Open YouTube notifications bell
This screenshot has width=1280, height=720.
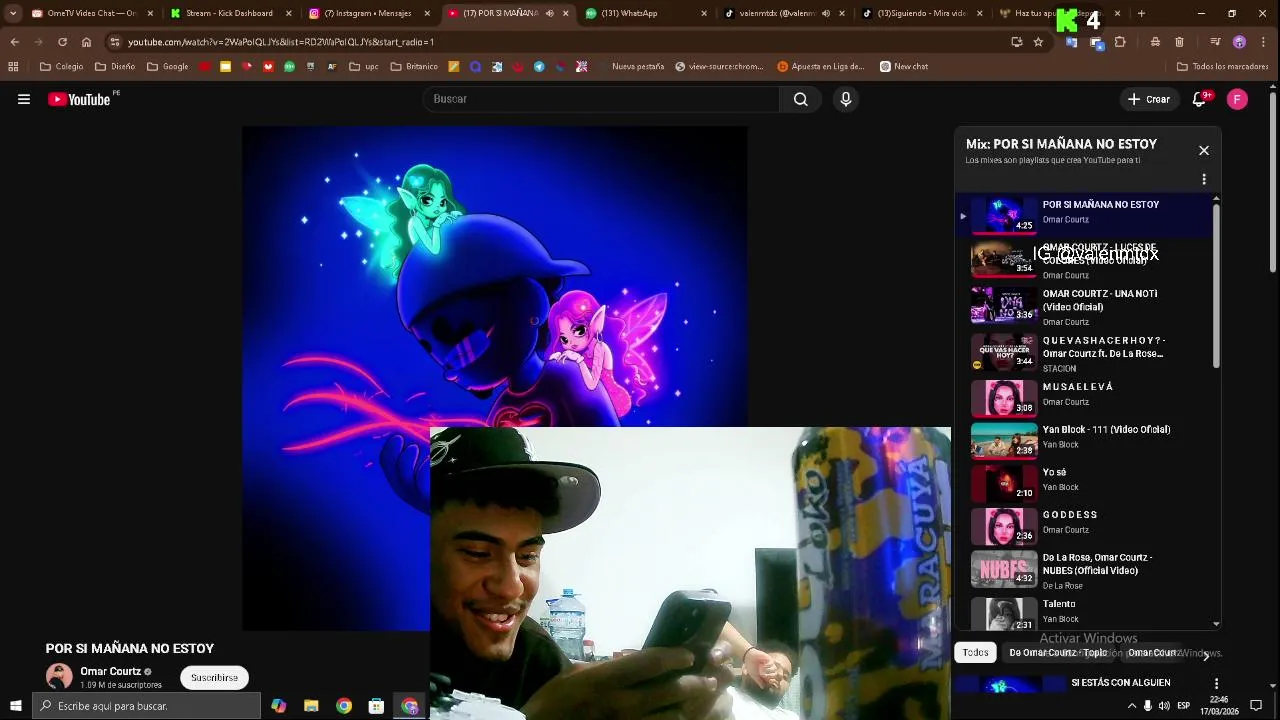click(1199, 99)
